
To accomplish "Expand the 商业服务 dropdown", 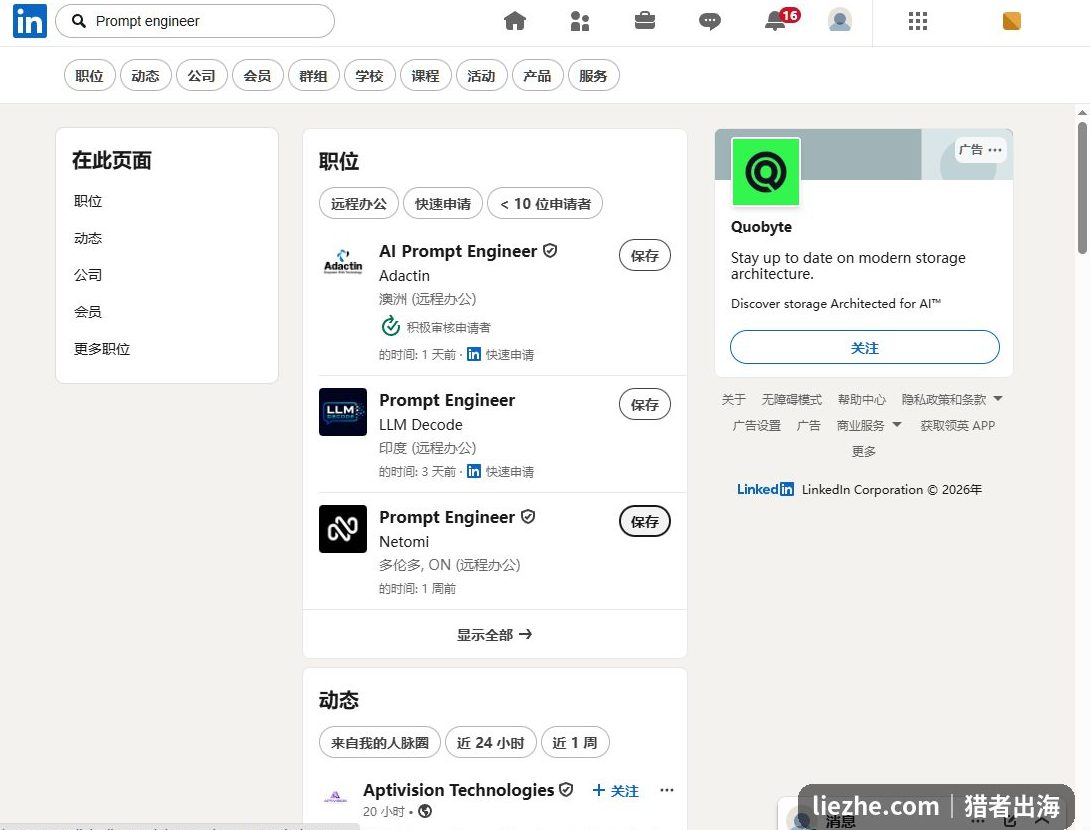I will click(x=869, y=425).
